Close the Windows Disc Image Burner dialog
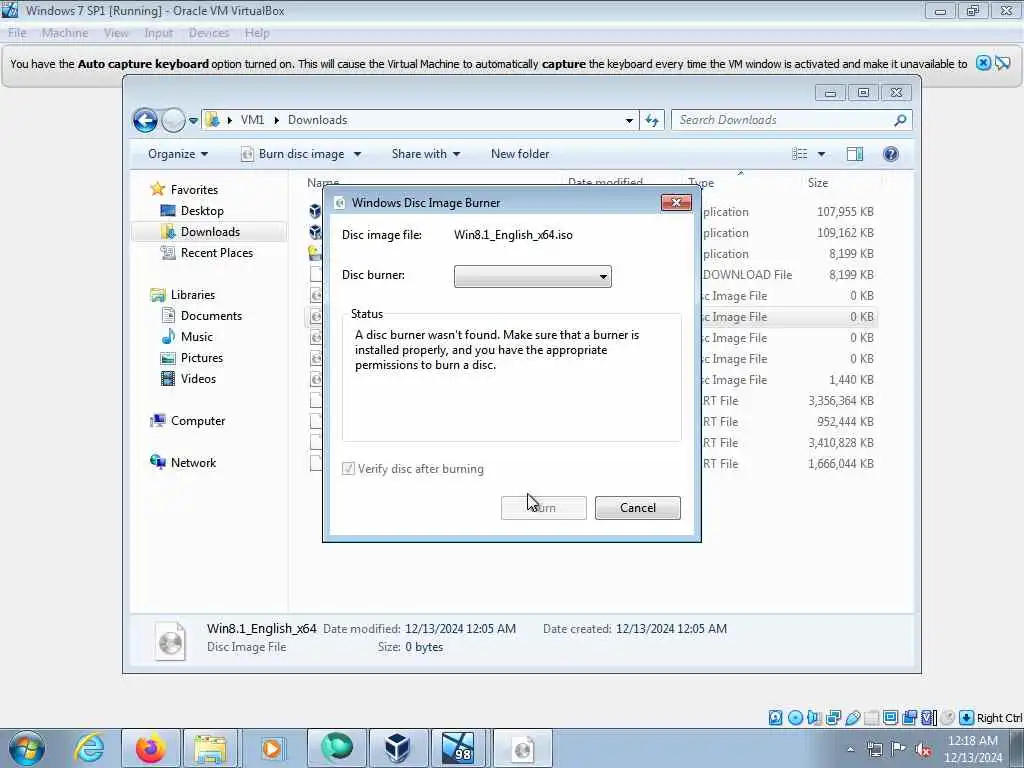This screenshot has height=768, width=1024. click(x=677, y=202)
